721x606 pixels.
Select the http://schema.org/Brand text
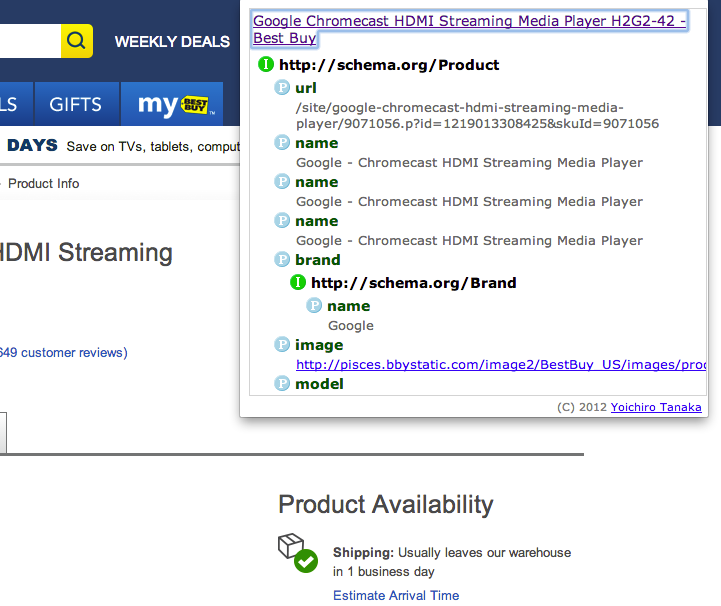(414, 283)
